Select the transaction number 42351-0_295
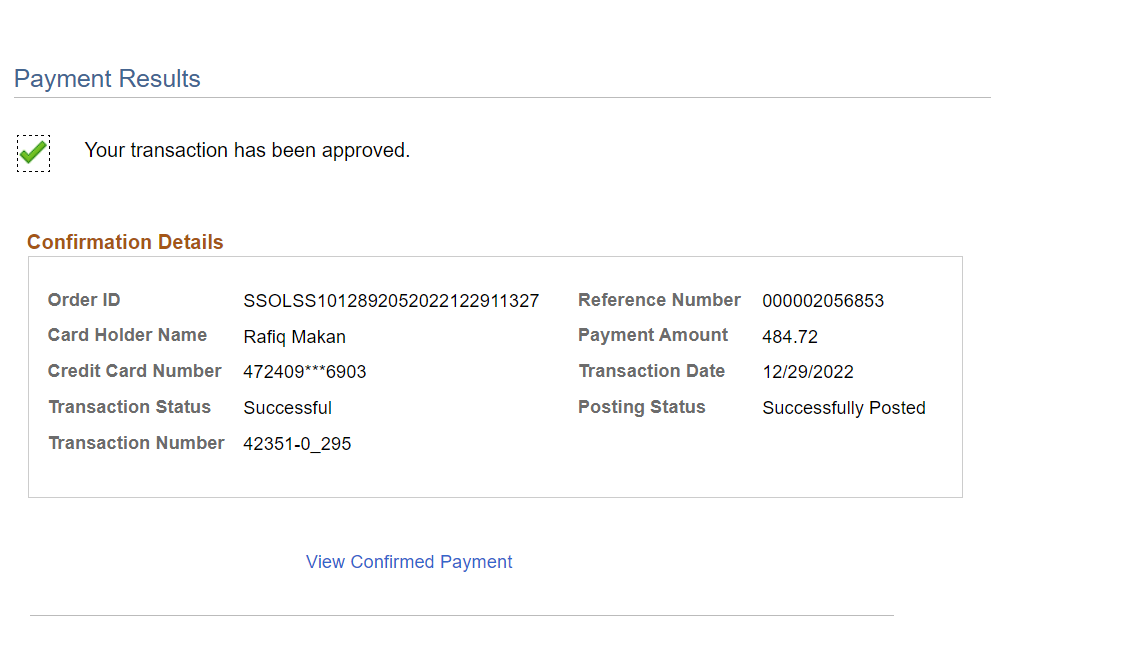The width and height of the screenshot is (1125, 664). tap(297, 444)
